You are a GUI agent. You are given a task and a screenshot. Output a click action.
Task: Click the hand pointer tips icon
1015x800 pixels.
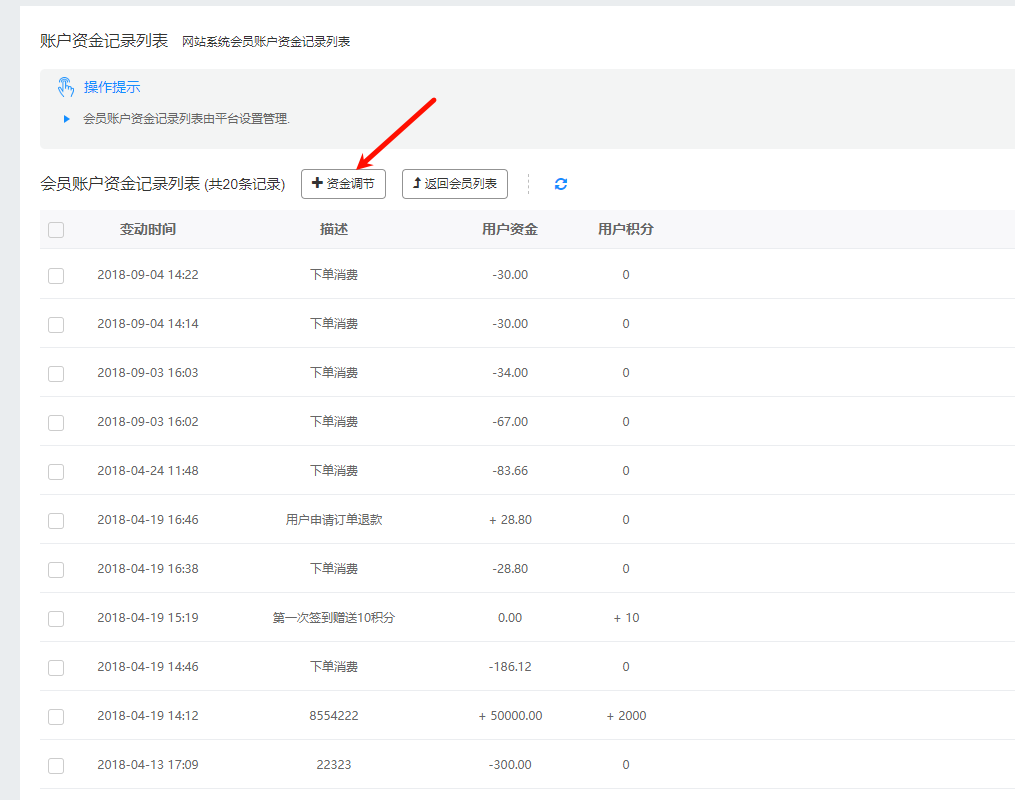pyautogui.click(x=66, y=87)
